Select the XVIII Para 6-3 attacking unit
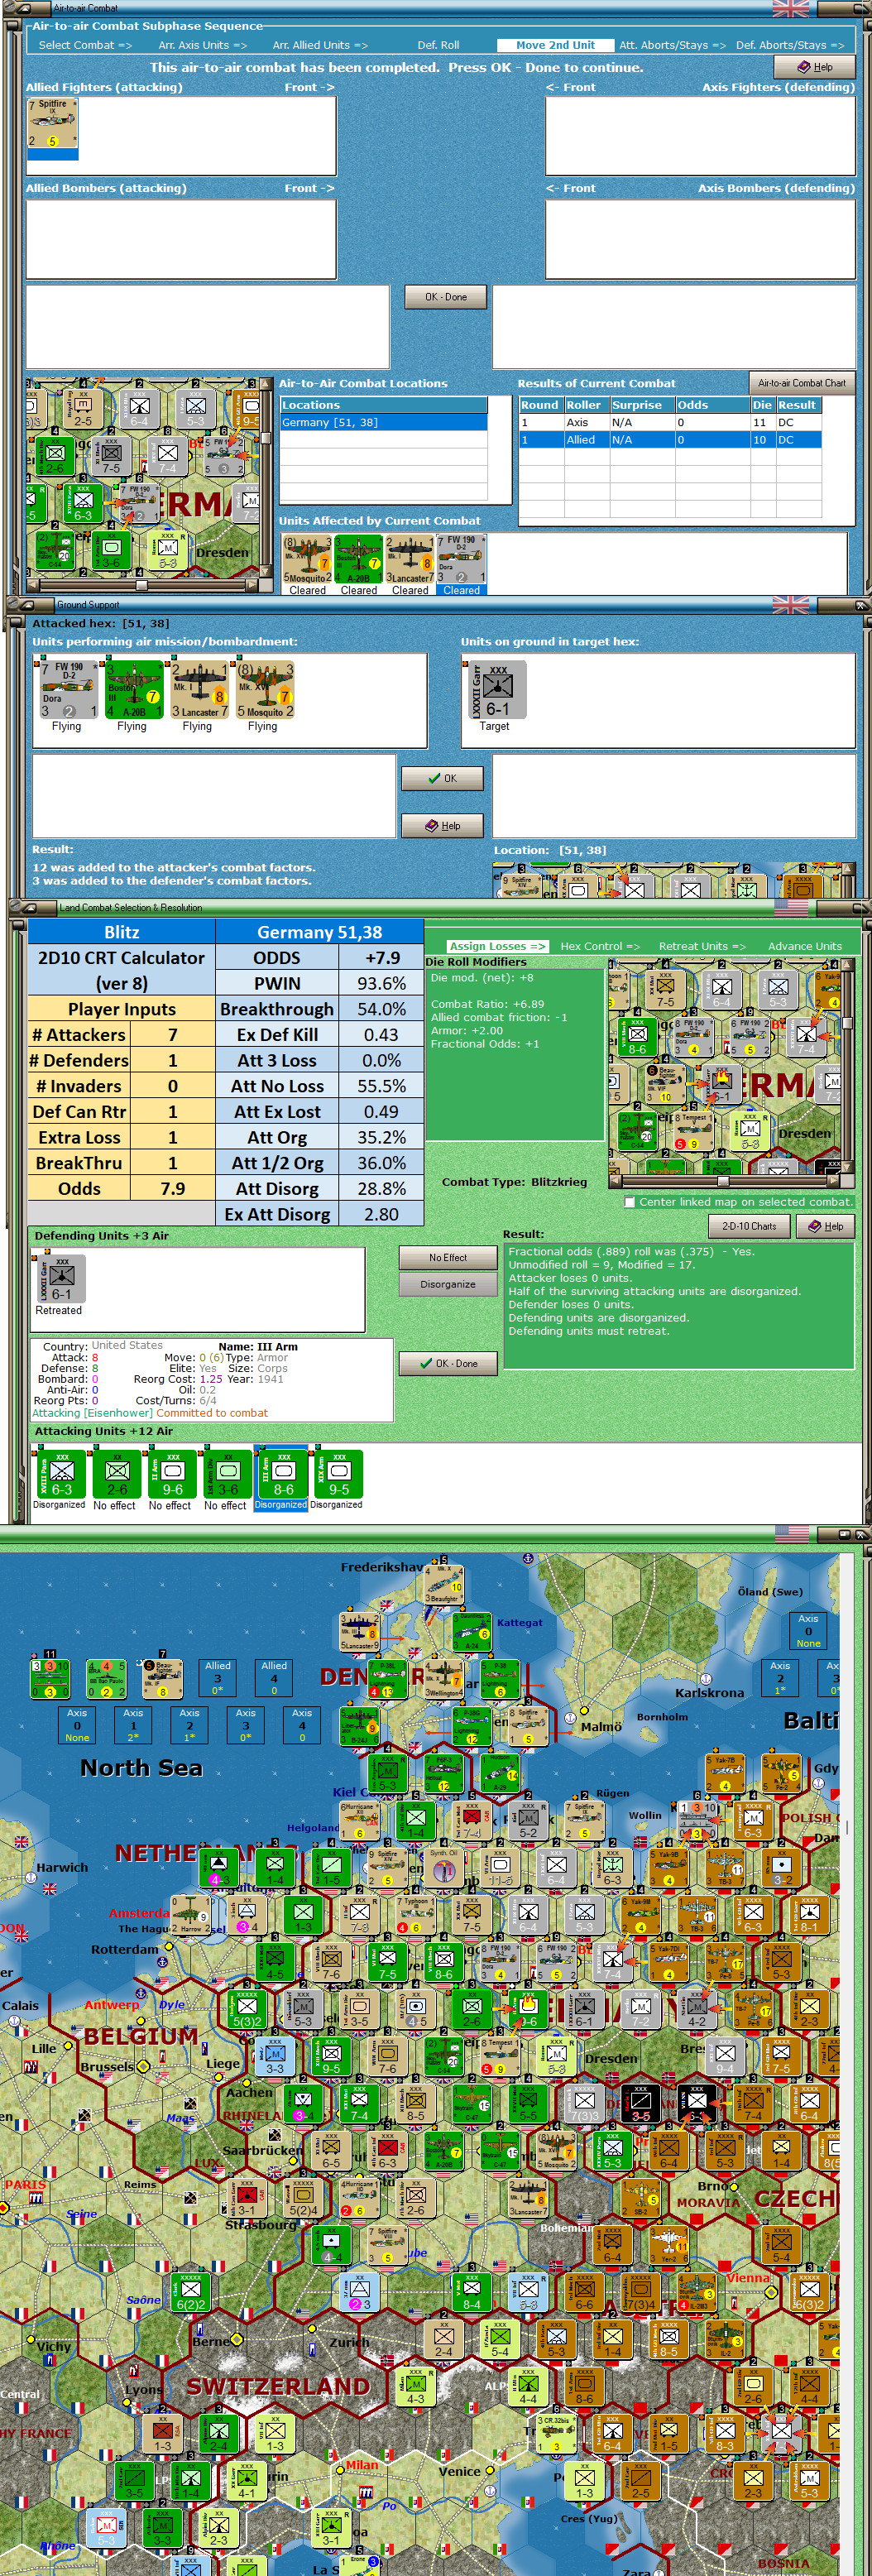872x2576 pixels. coord(61,1474)
